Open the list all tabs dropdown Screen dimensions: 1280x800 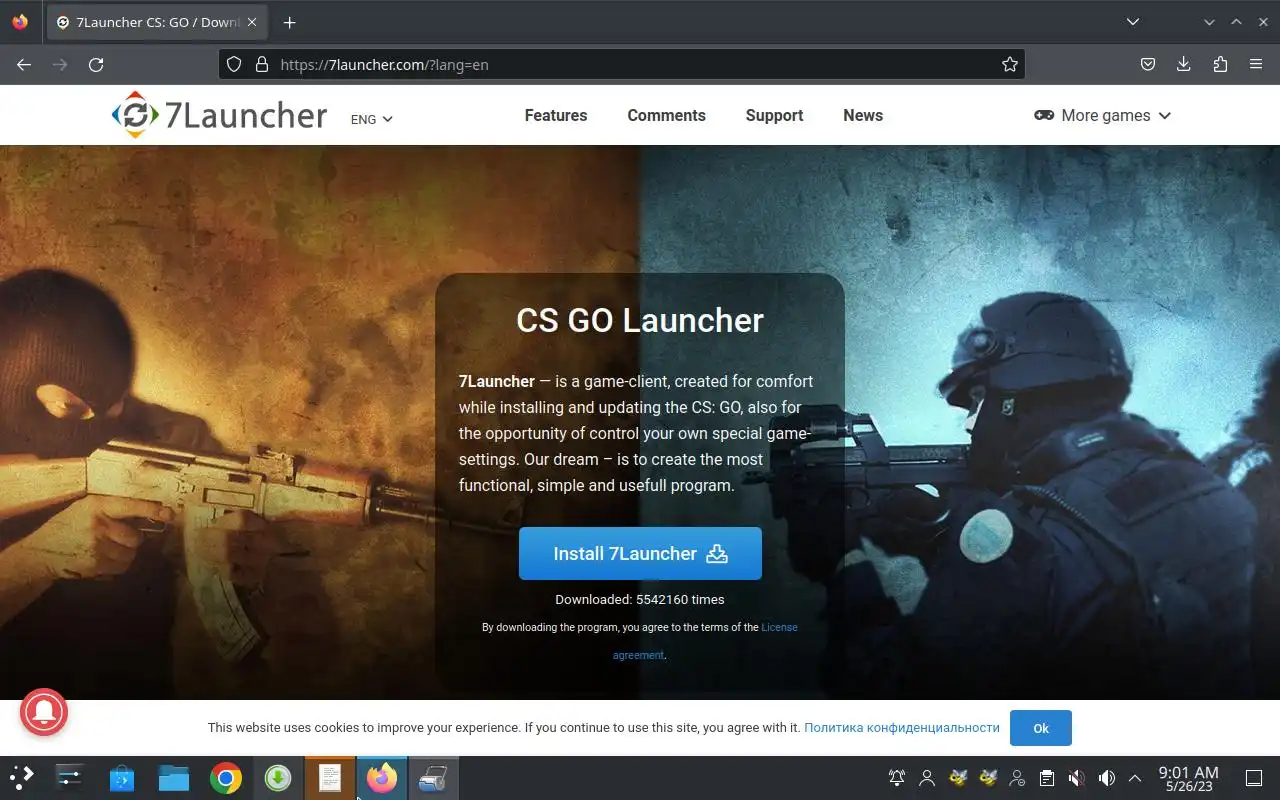(x=1133, y=22)
